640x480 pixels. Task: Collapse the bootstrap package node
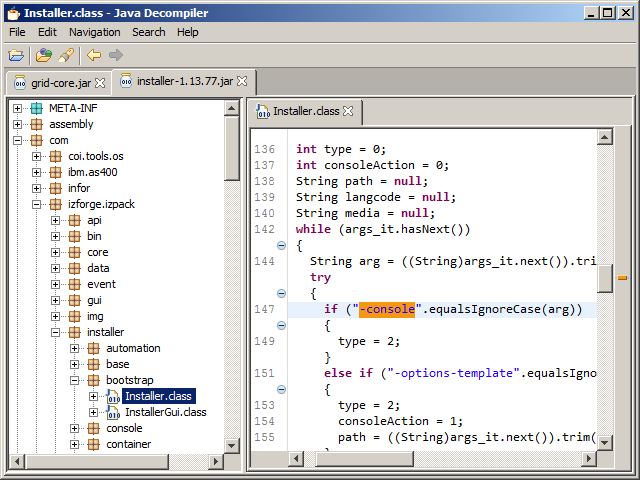point(75,380)
